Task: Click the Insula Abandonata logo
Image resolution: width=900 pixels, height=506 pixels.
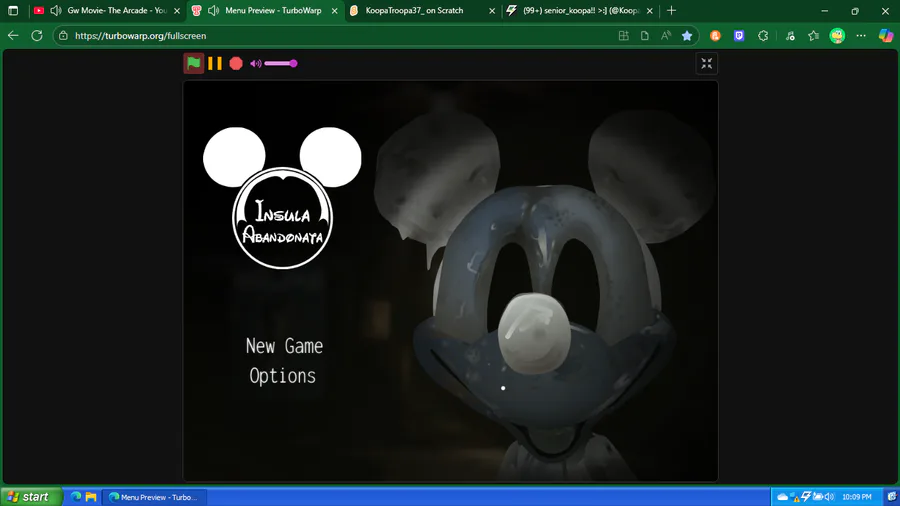Action: pos(282,198)
